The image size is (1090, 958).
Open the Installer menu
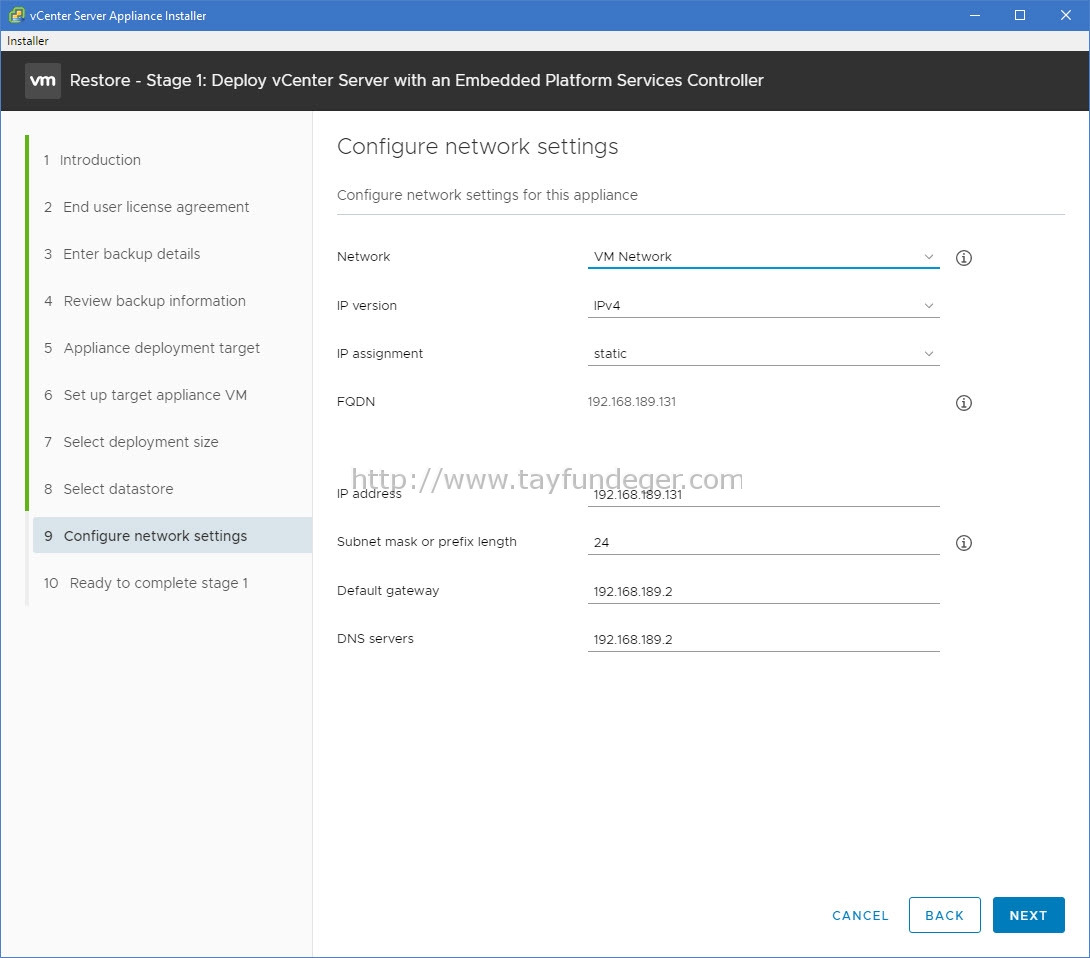point(28,41)
